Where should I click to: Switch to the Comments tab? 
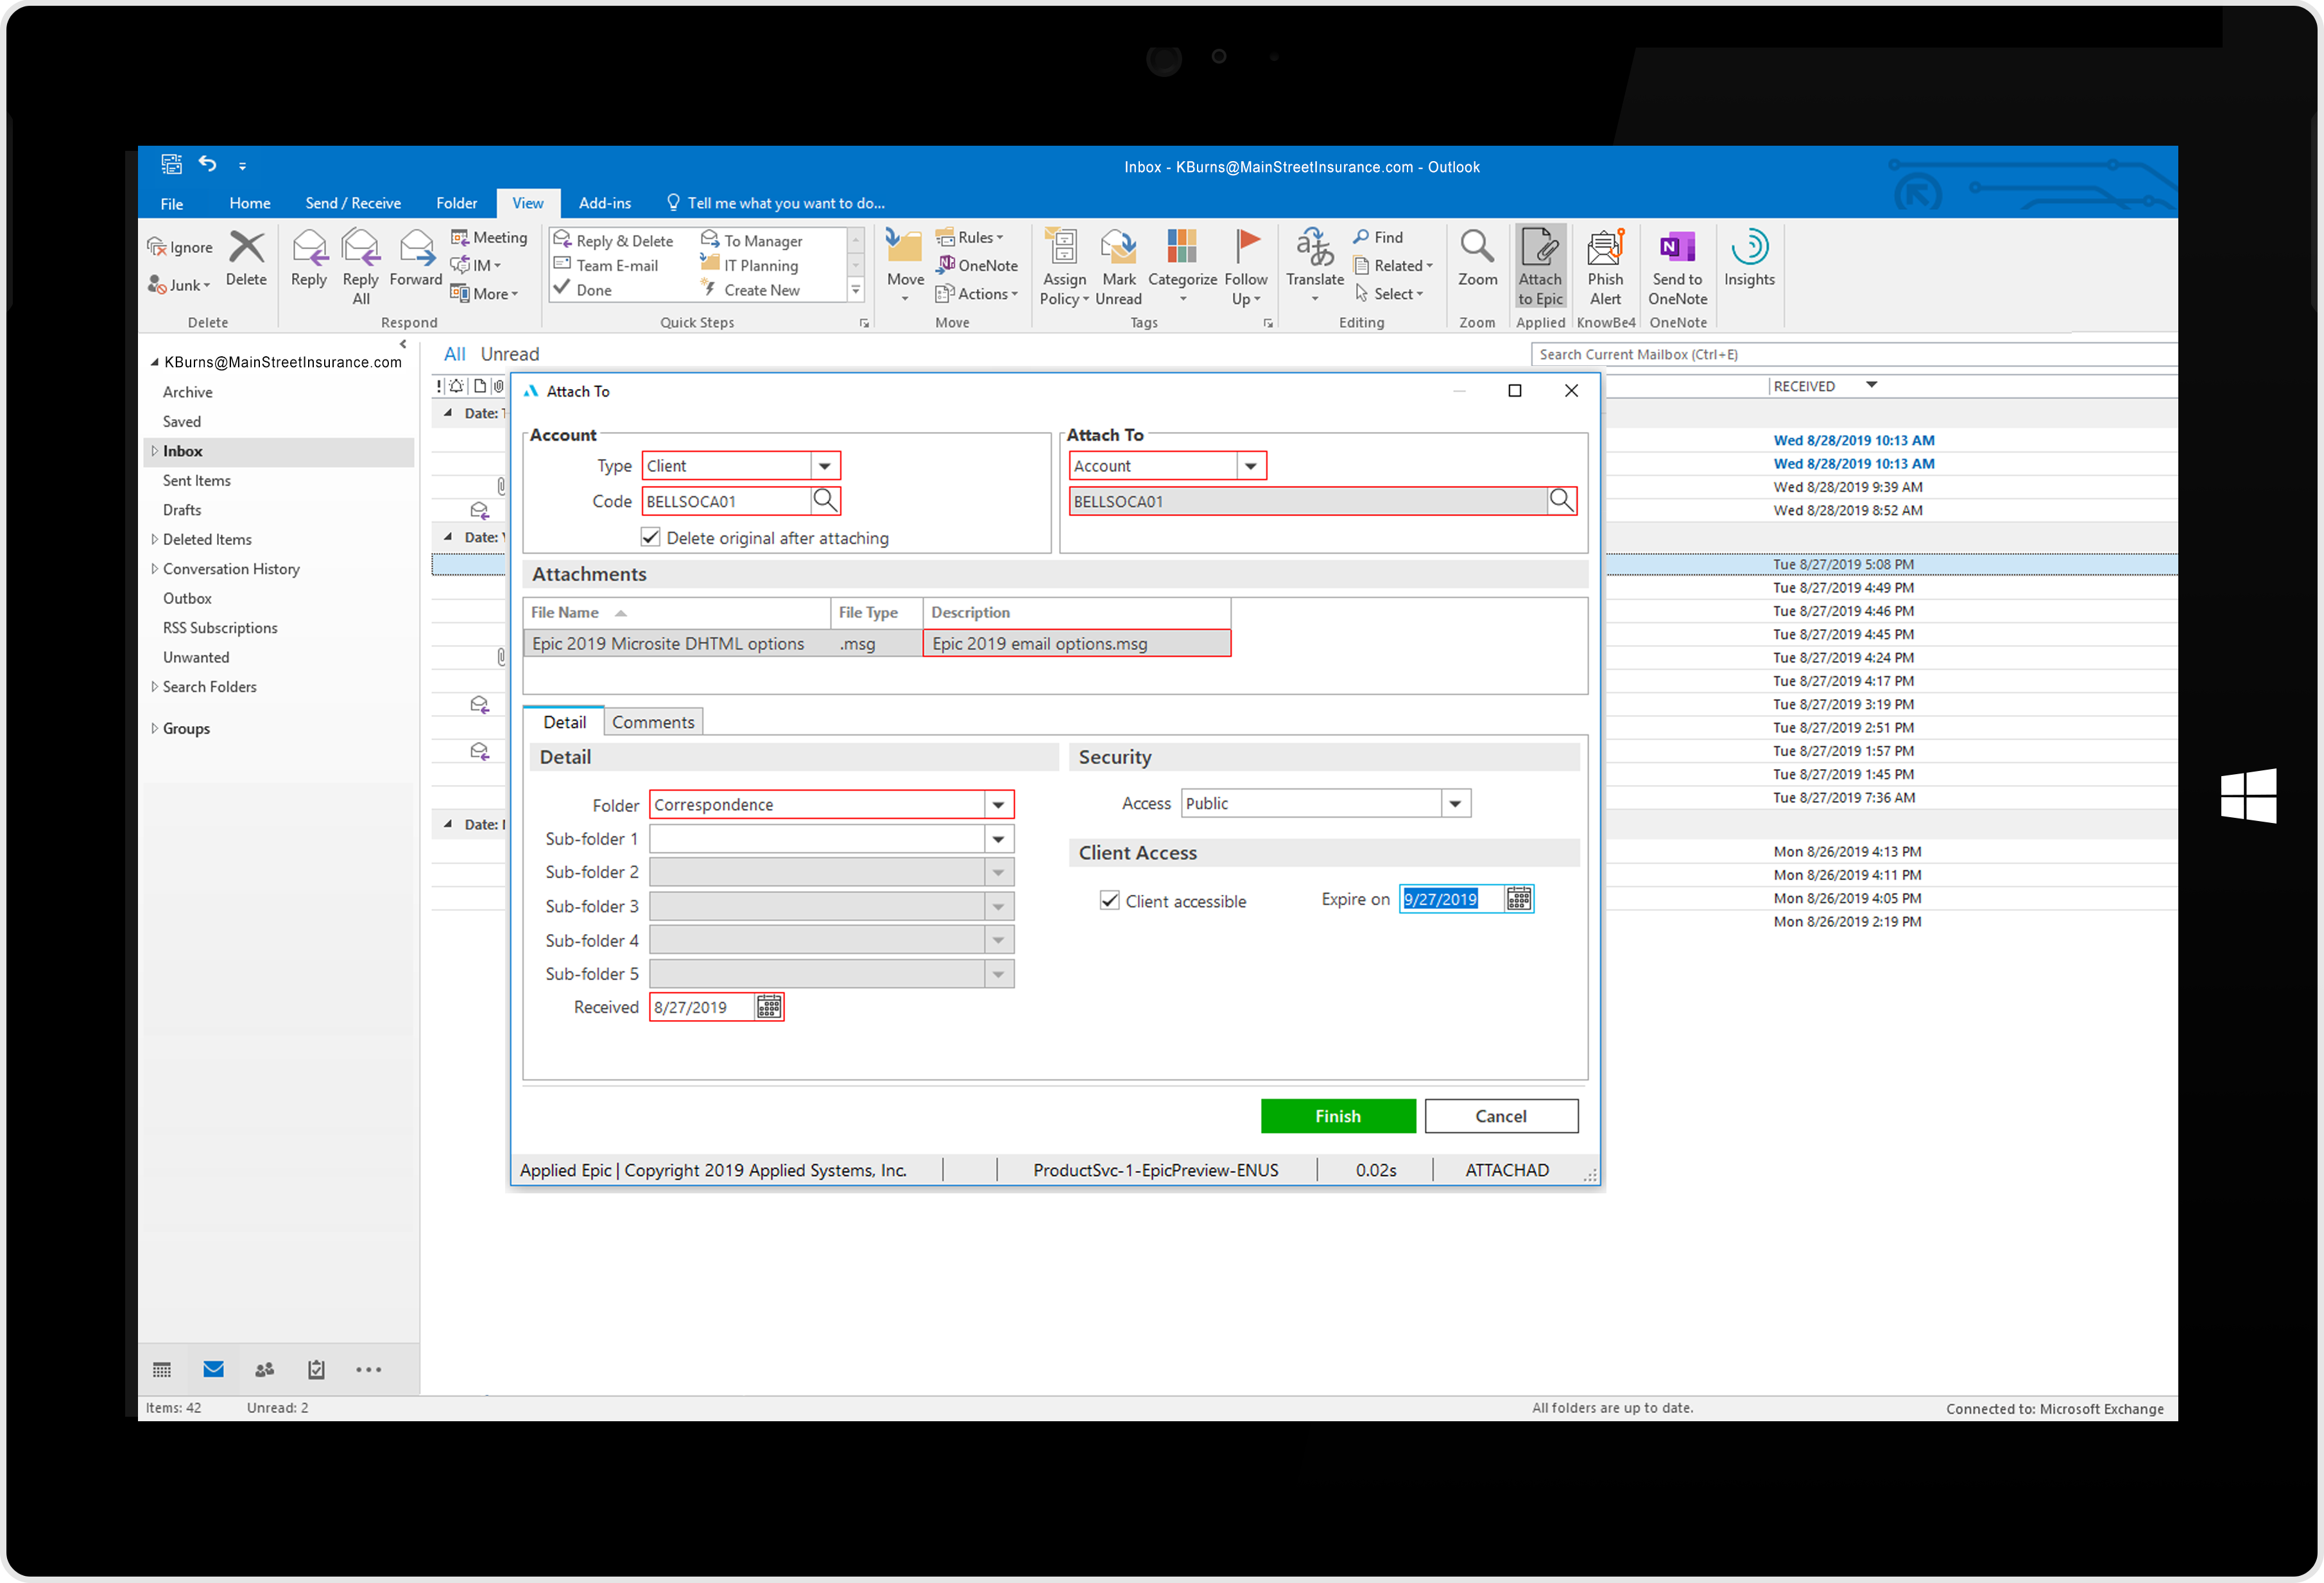(652, 722)
